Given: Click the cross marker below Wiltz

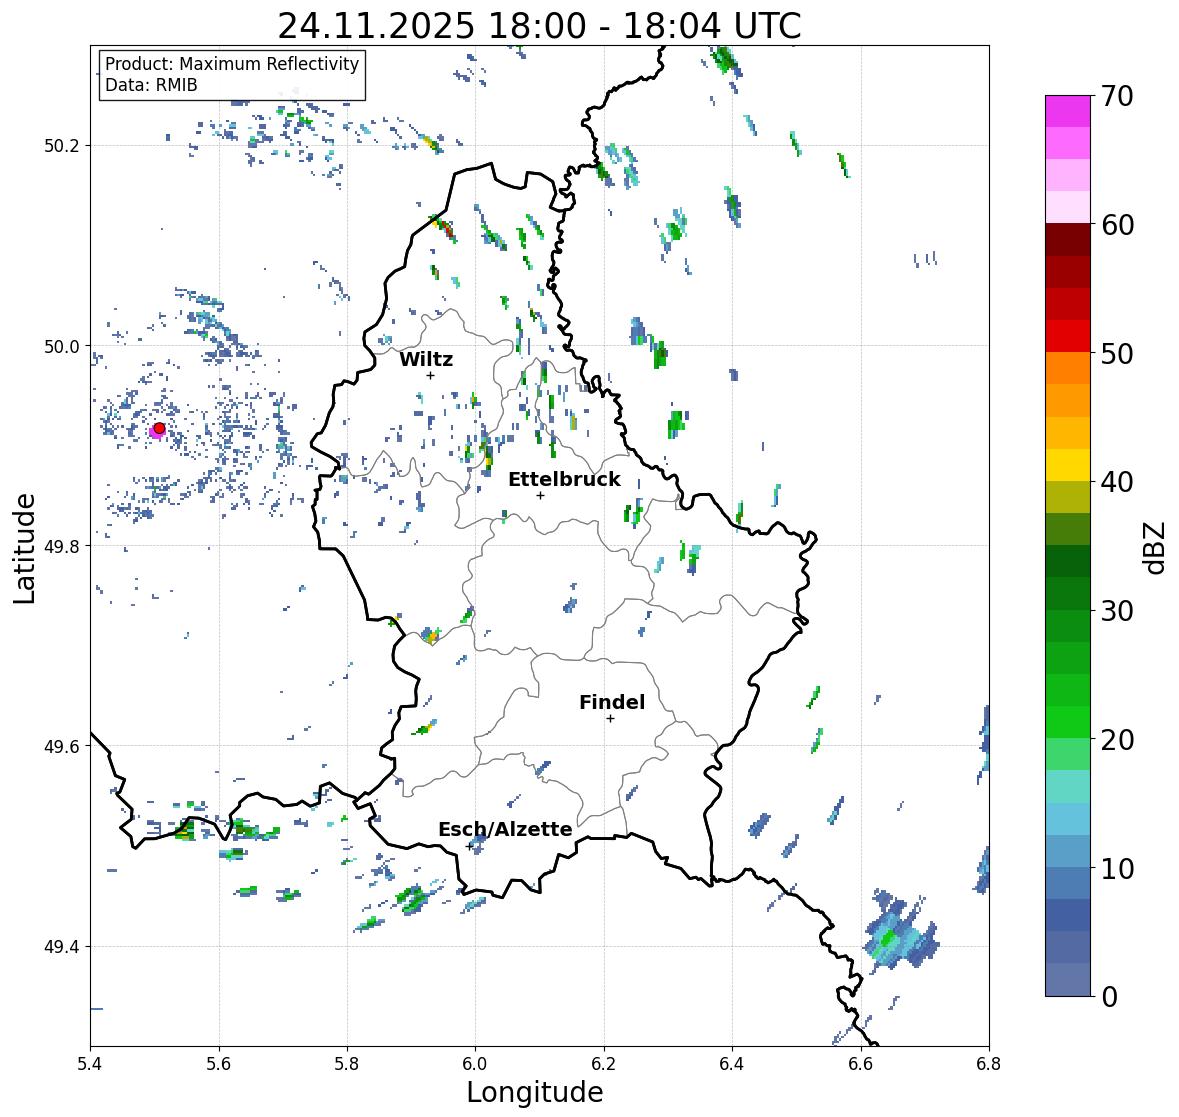Looking at the screenshot, I should (431, 376).
